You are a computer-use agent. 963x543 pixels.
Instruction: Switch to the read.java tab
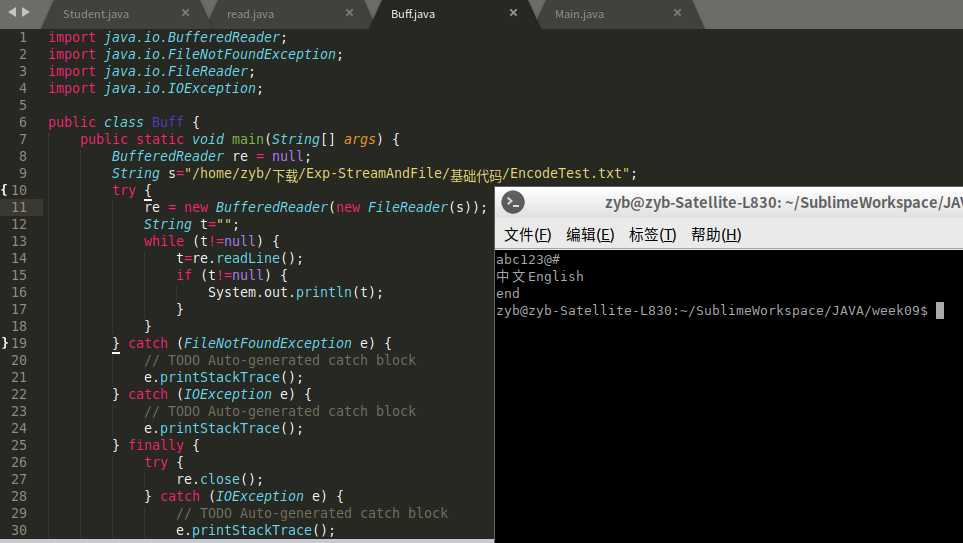[250, 14]
